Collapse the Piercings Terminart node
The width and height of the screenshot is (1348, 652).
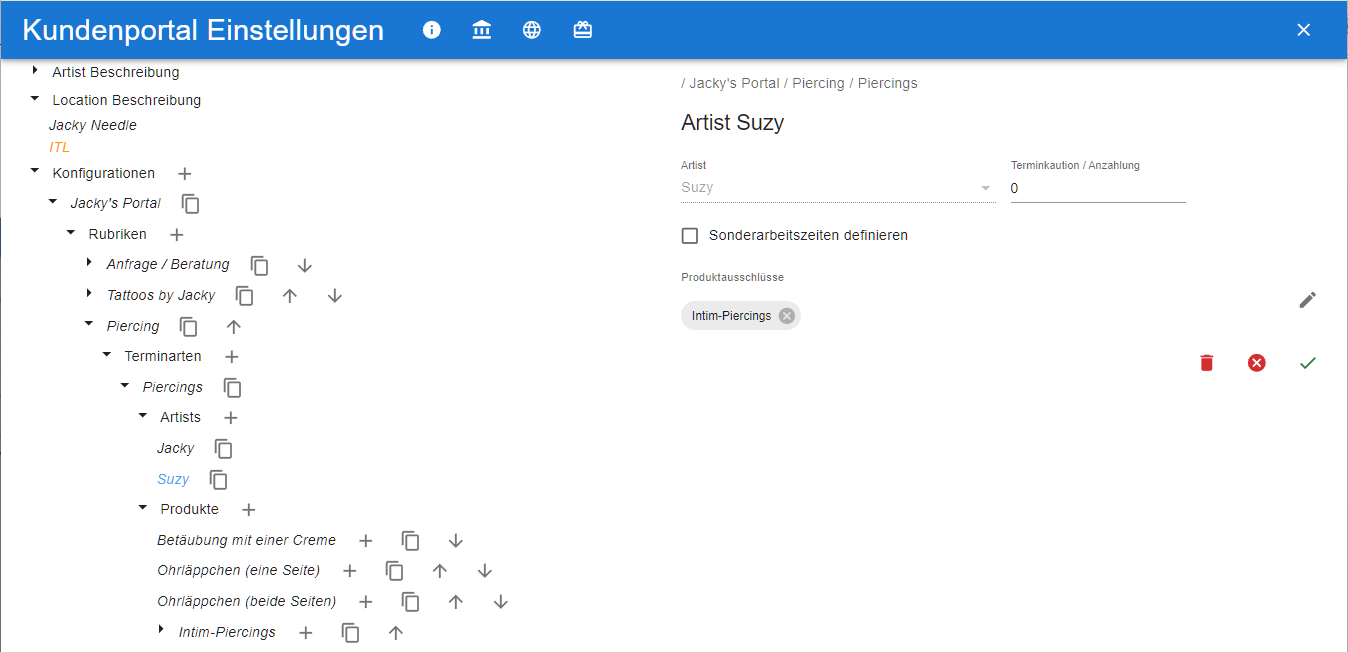tap(125, 385)
